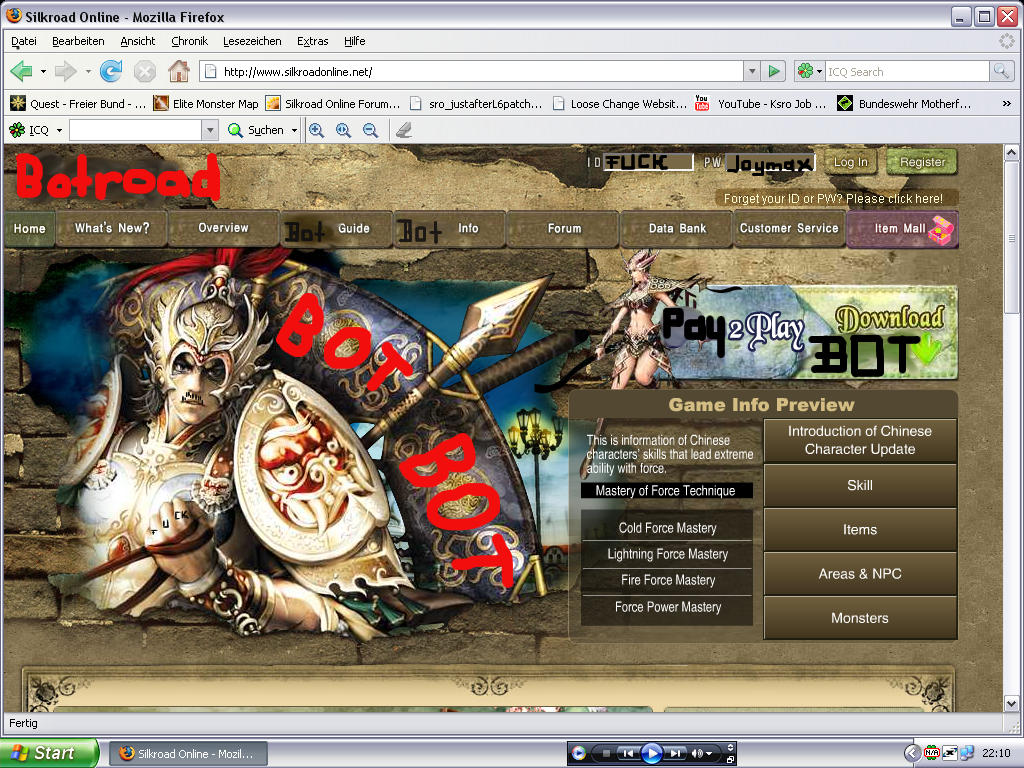
Task: Click the Home icon in navigation toolbar
Action: [178, 71]
